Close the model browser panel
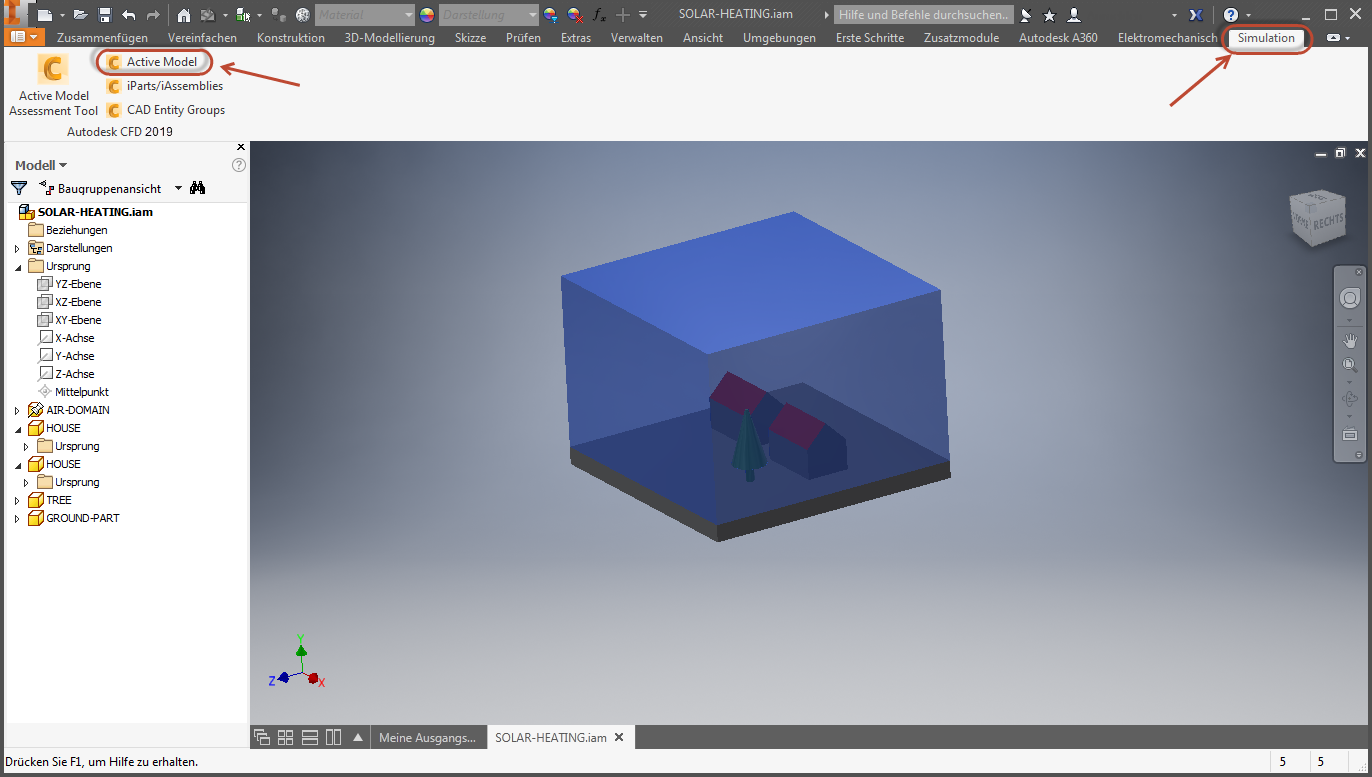Image resolution: width=1372 pixels, height=777 pixels. point(240,147)
